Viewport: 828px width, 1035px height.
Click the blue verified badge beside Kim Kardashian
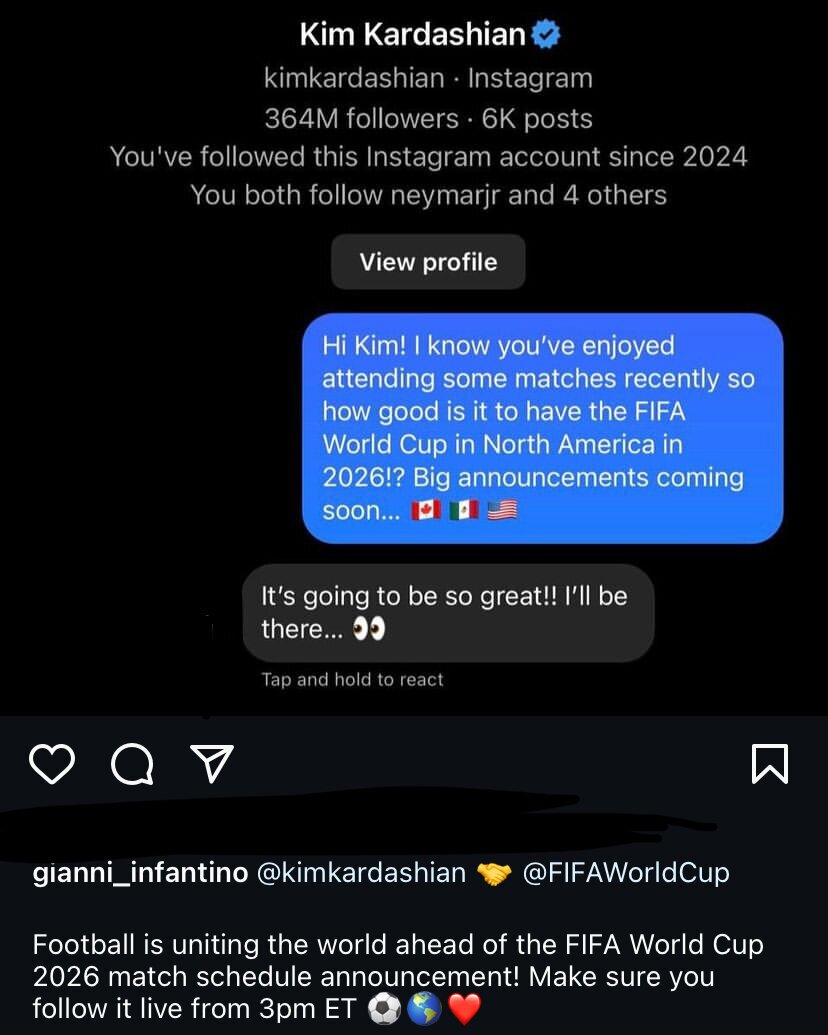(x=545, y=35)
